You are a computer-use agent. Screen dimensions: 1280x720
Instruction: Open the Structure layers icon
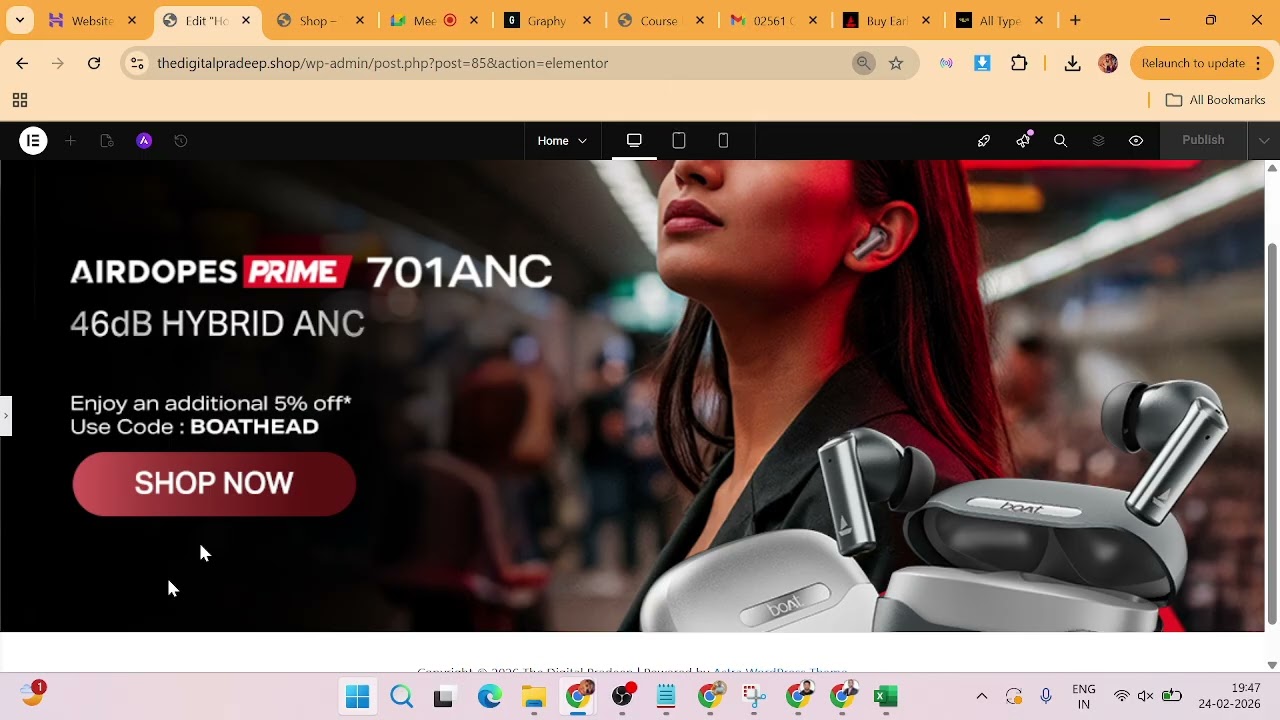1098,141
